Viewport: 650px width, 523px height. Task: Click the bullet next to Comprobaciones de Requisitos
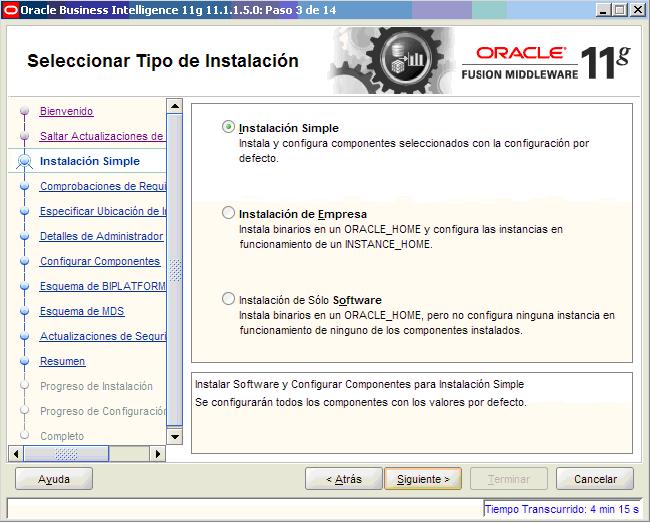click(24, 186)
